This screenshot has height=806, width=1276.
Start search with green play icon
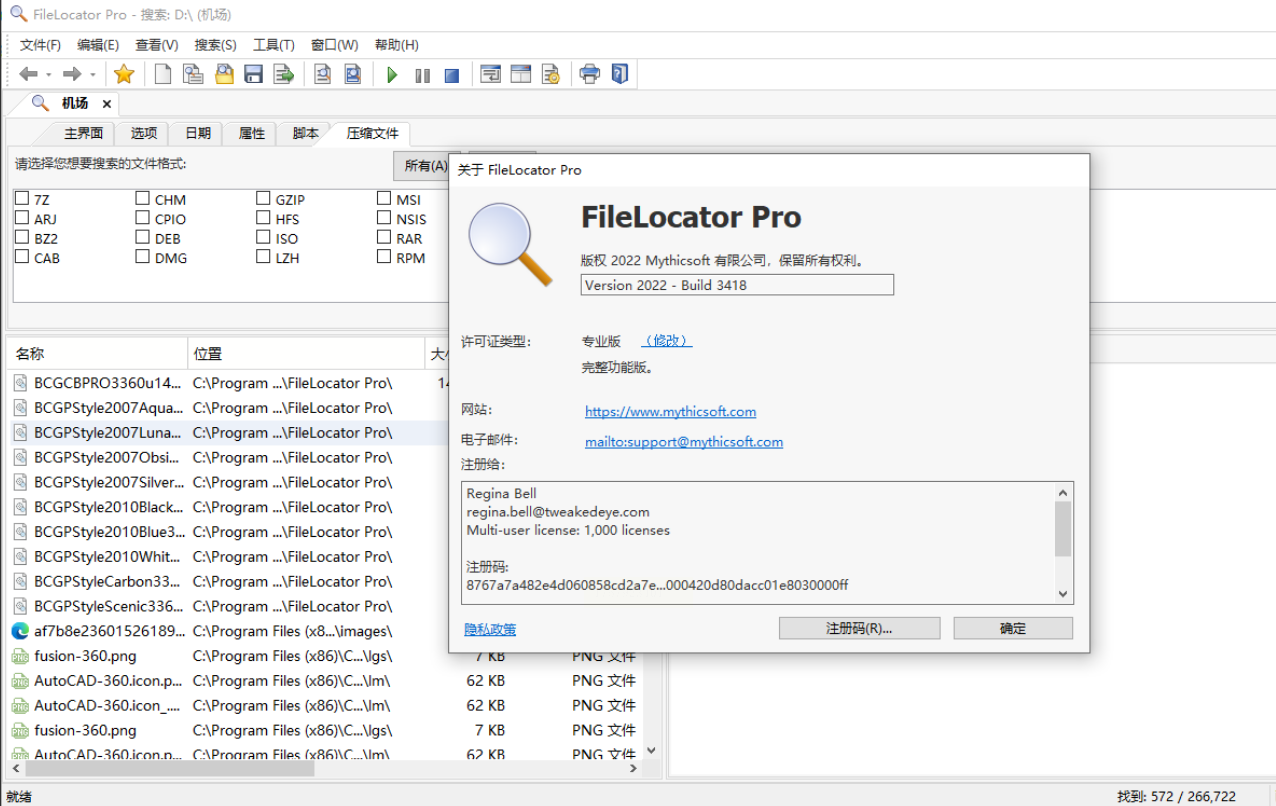392,75
